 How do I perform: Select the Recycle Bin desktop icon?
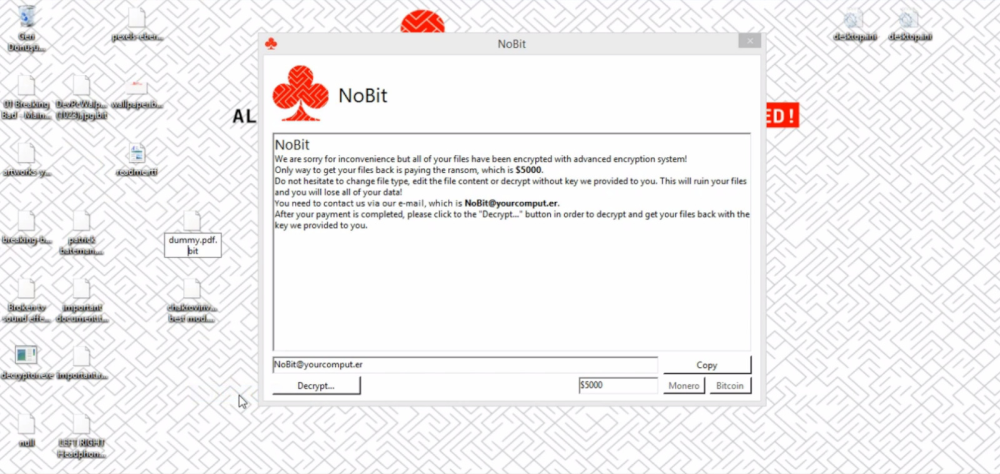[x=26, y=18]
